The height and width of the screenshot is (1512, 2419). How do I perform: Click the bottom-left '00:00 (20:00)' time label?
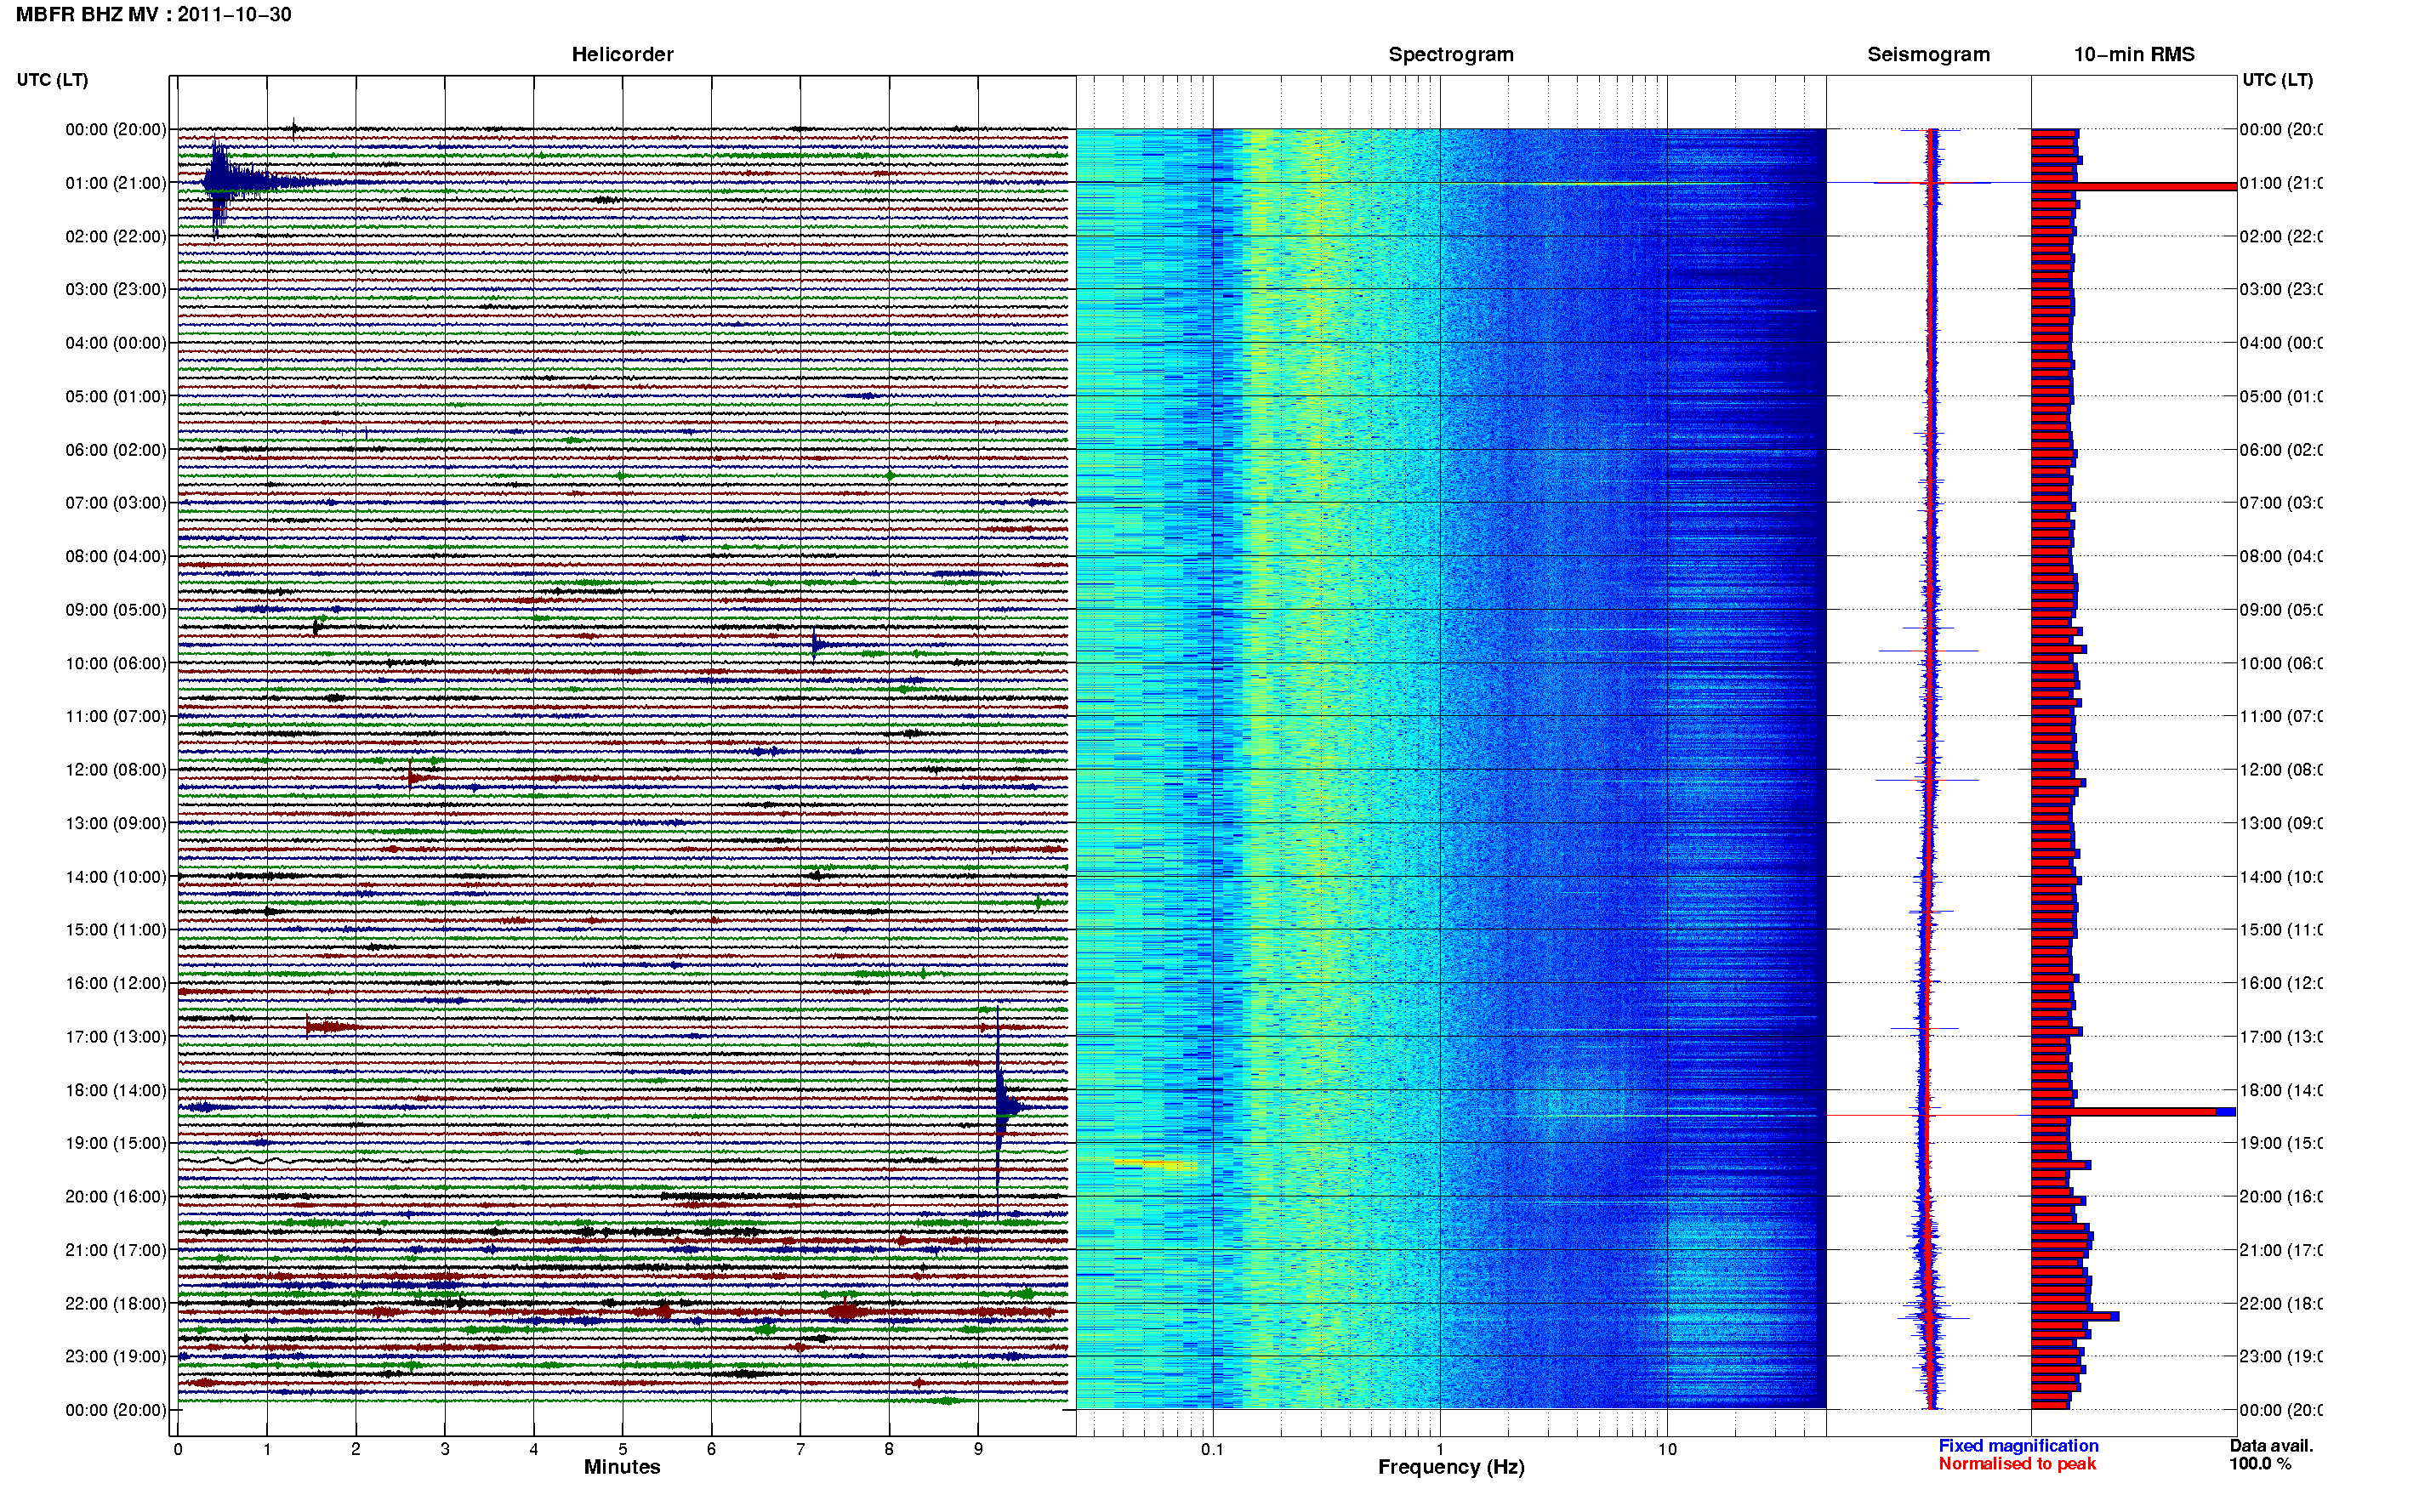point(116,1410)
